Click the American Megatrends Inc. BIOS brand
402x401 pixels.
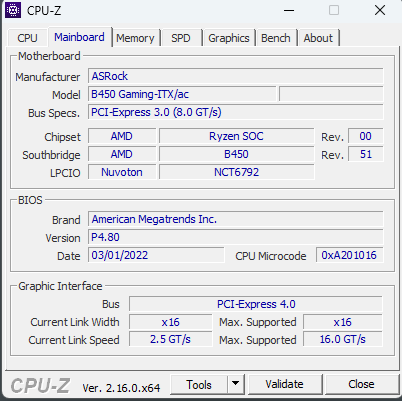click(236, 219)
